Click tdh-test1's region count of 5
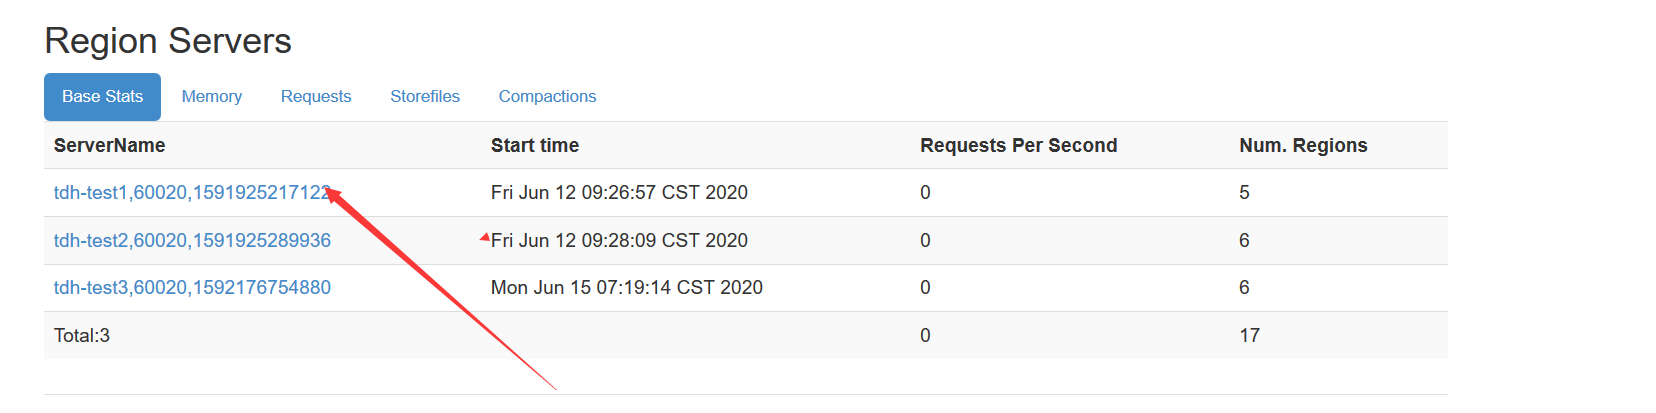1656x413 pixels. (x=1244, y=193)
